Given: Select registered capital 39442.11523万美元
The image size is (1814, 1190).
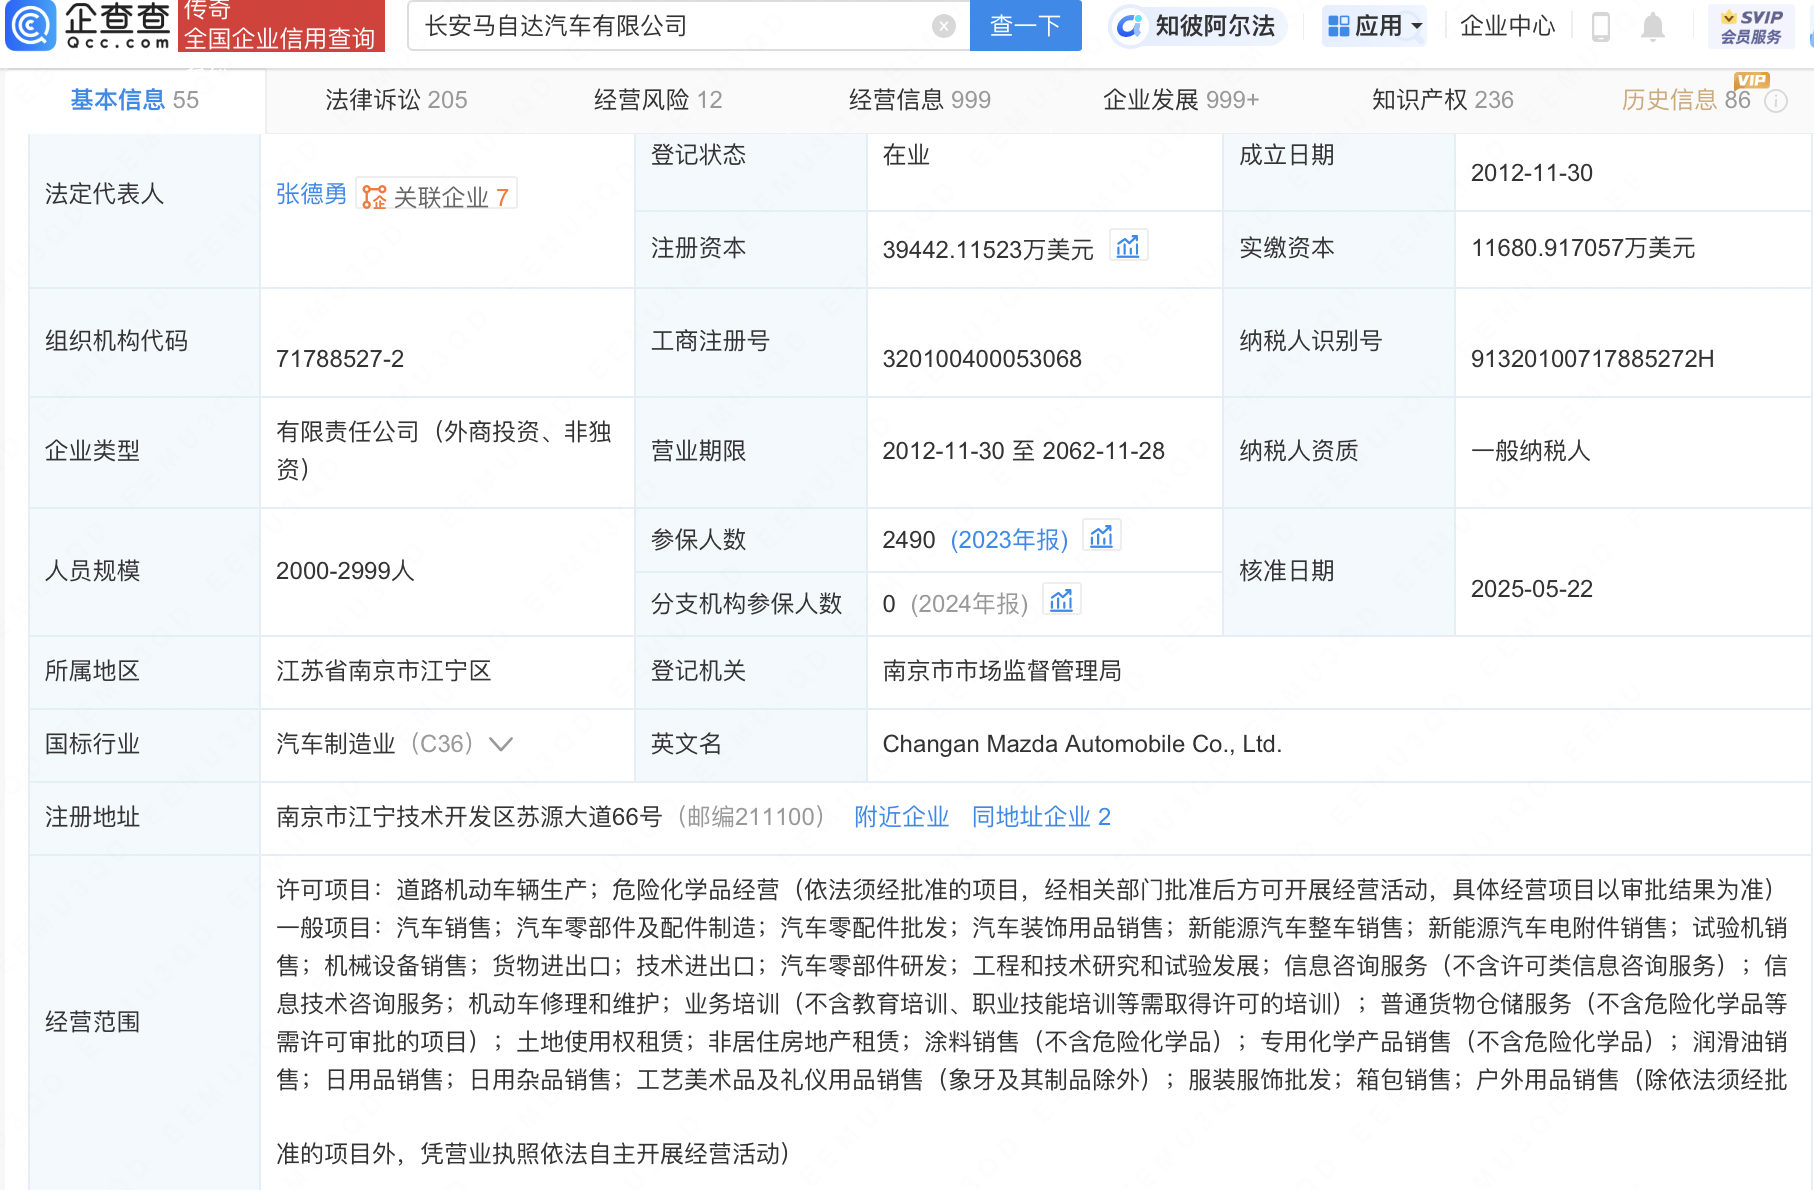Looking at the screenshot, I should click(988, 249).
